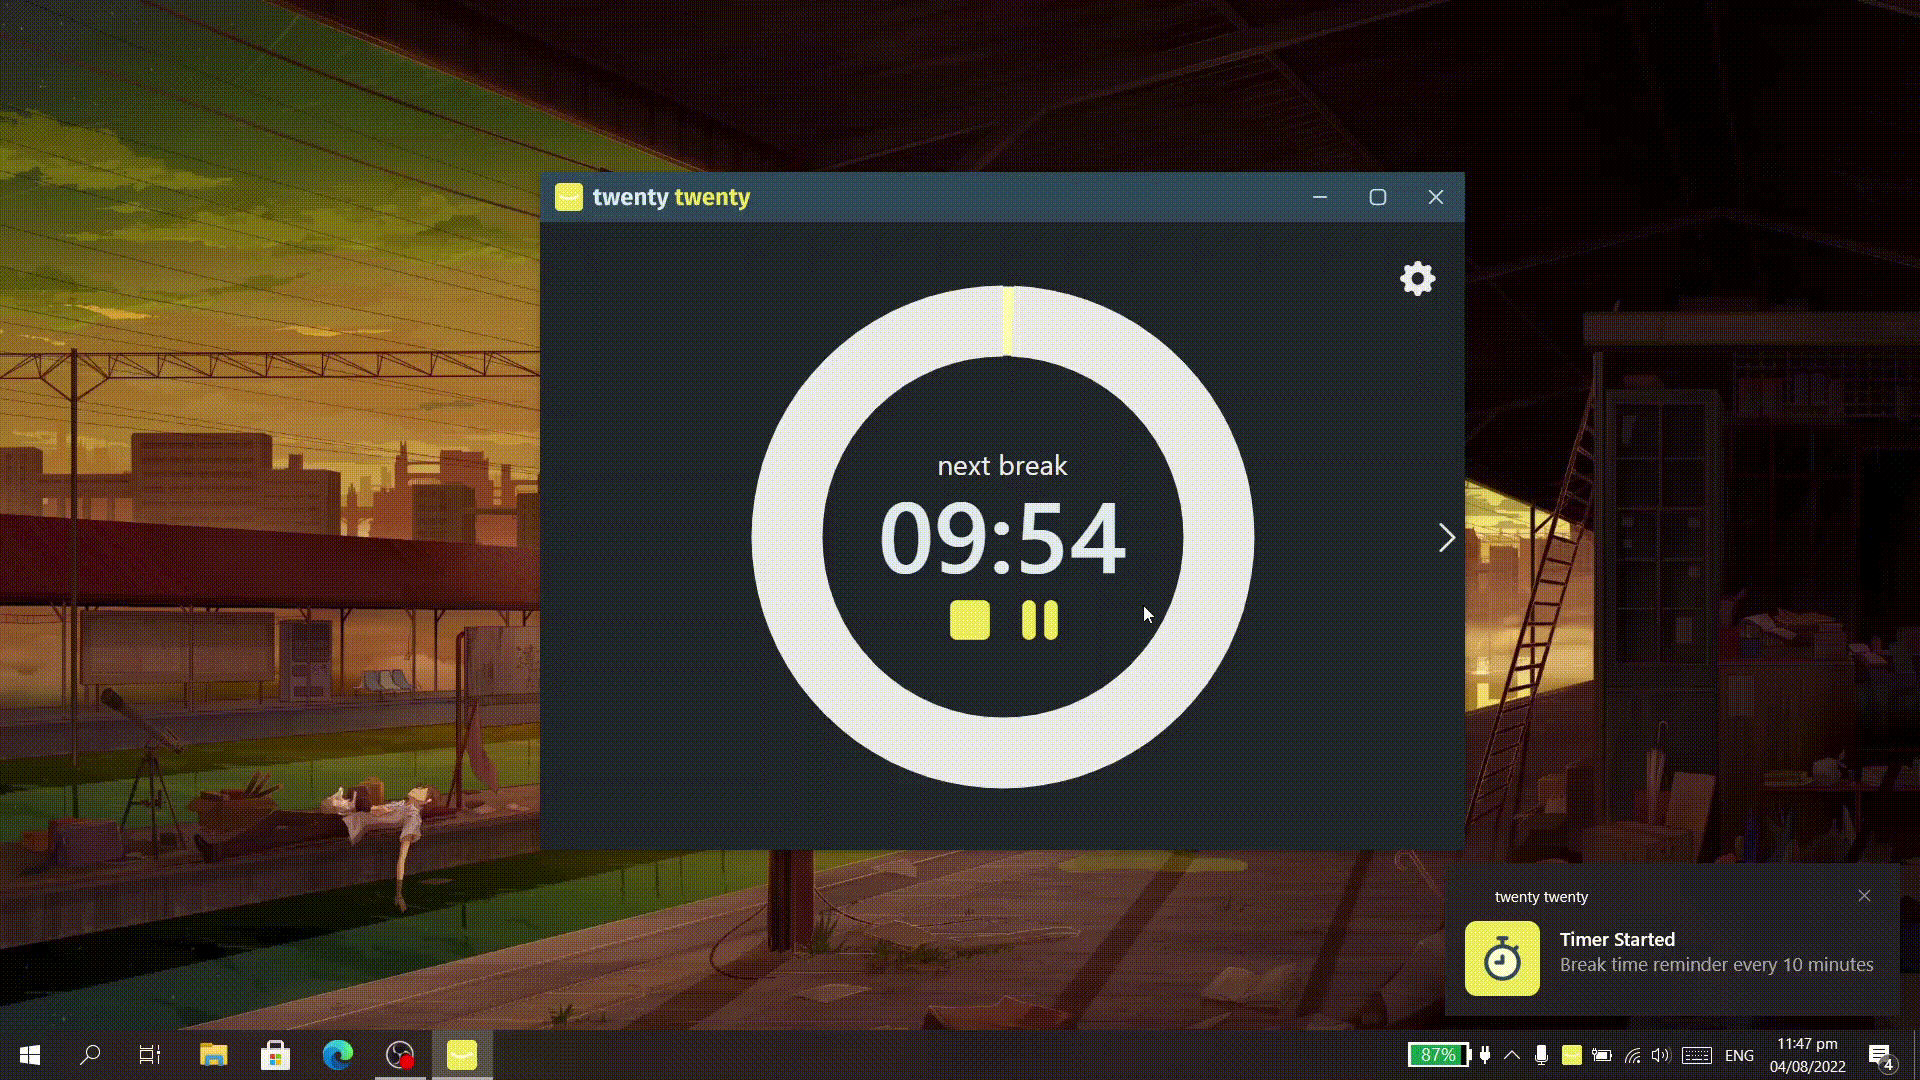
Task: Click the twenty twenty app logo
Action: click(x=568, y=196)
